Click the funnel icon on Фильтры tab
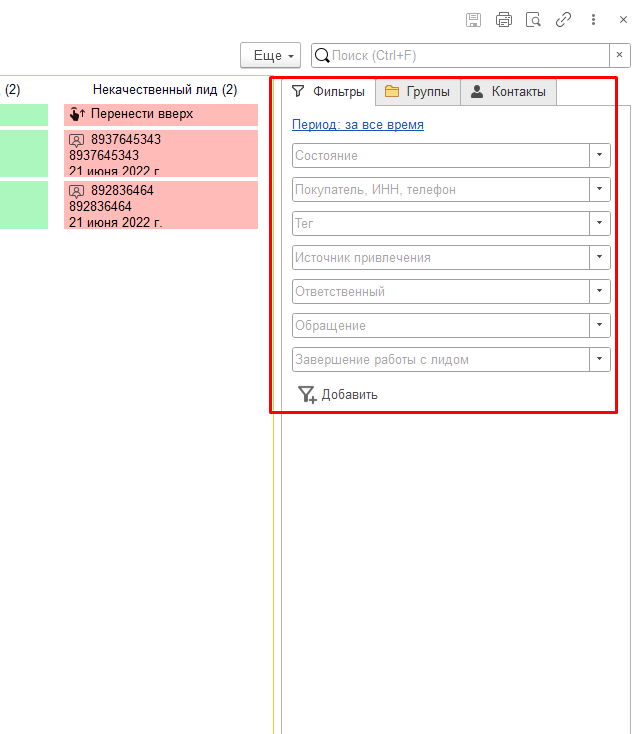The height and width of the screenshot is (734, 635). pyautogui.click(x=298, y=91)
